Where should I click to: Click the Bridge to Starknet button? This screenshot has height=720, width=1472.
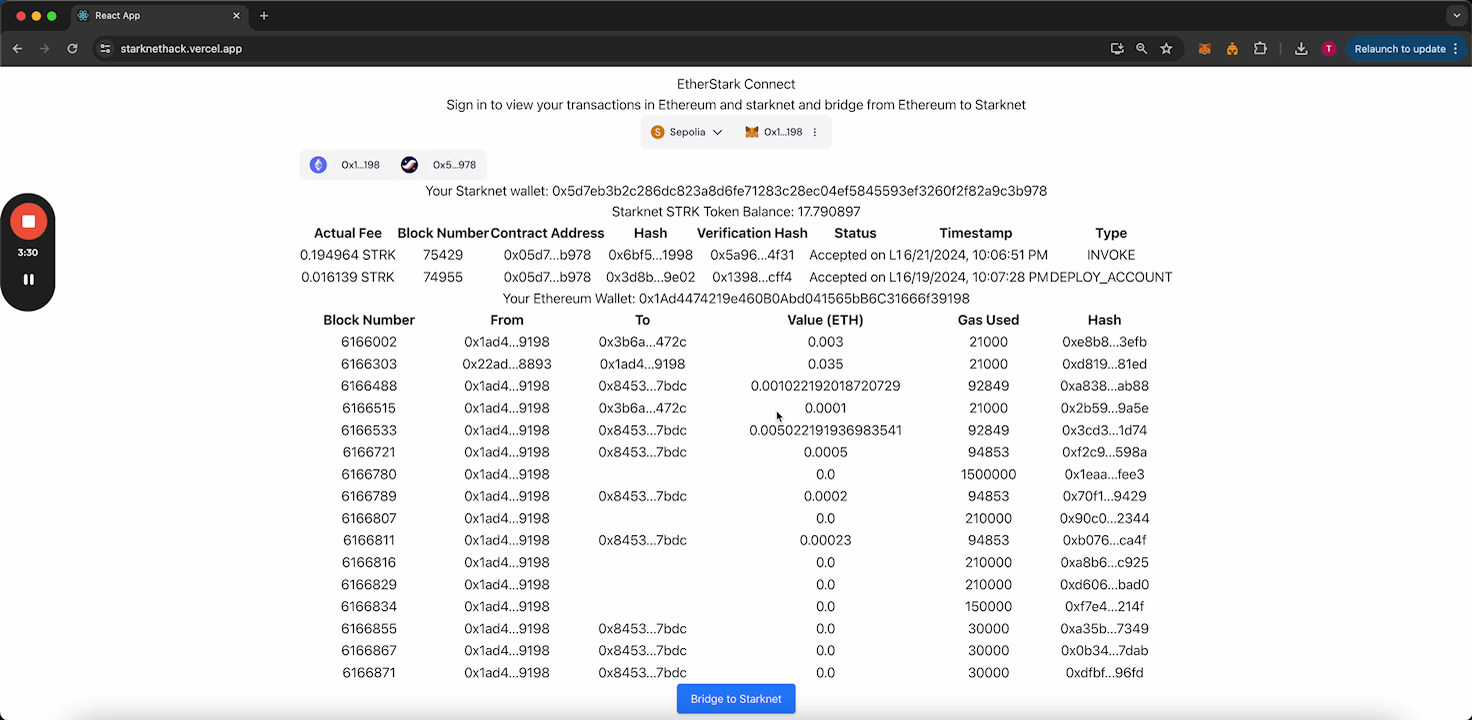(x=736, y=699)
